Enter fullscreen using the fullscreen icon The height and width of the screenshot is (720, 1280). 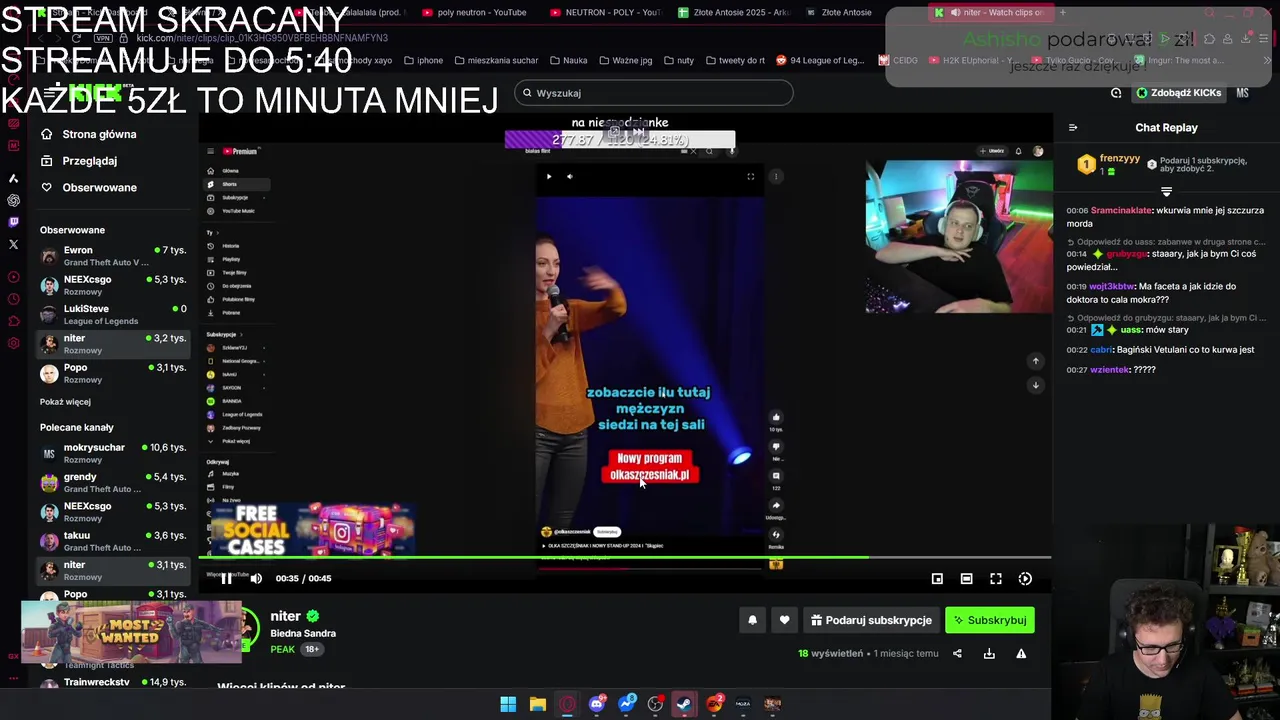(996, 578)
